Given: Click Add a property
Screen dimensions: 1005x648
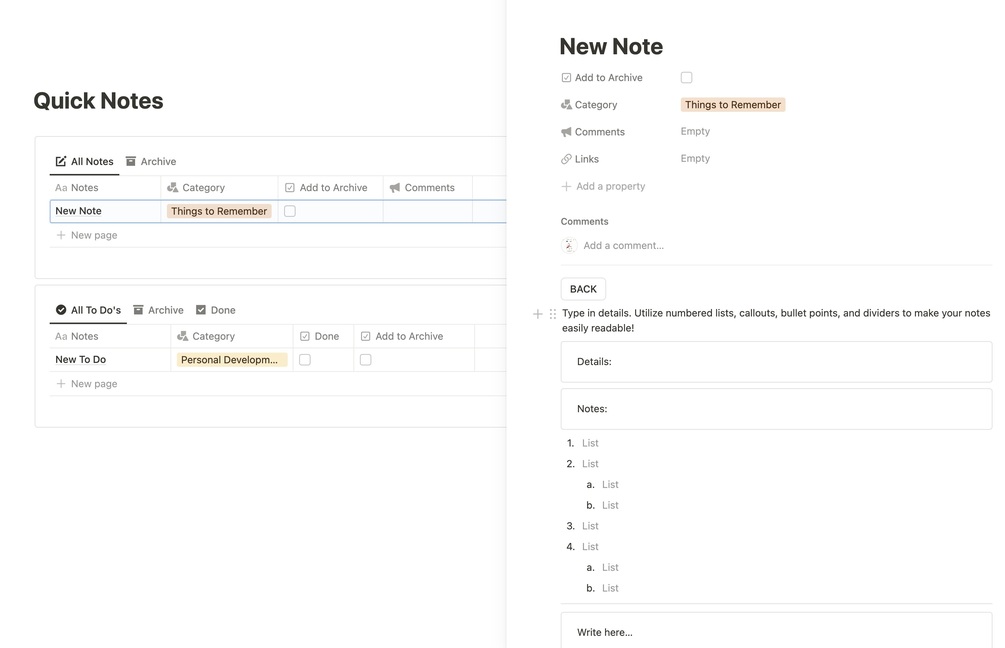Looking at the screenshot, I should click(610, 186).
